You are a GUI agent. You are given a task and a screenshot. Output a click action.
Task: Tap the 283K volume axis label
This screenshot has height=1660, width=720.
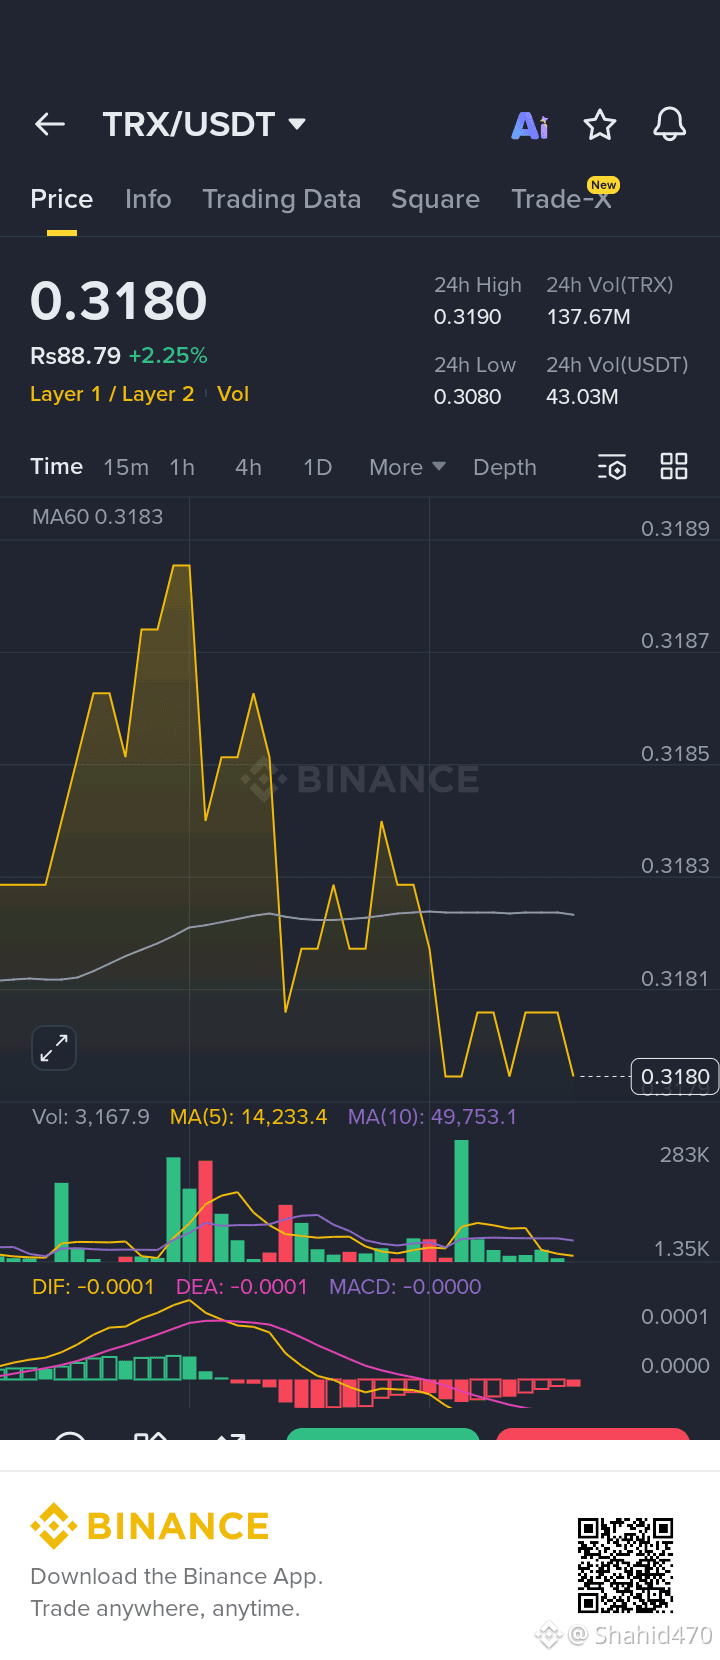click(x=685, y=1155)
